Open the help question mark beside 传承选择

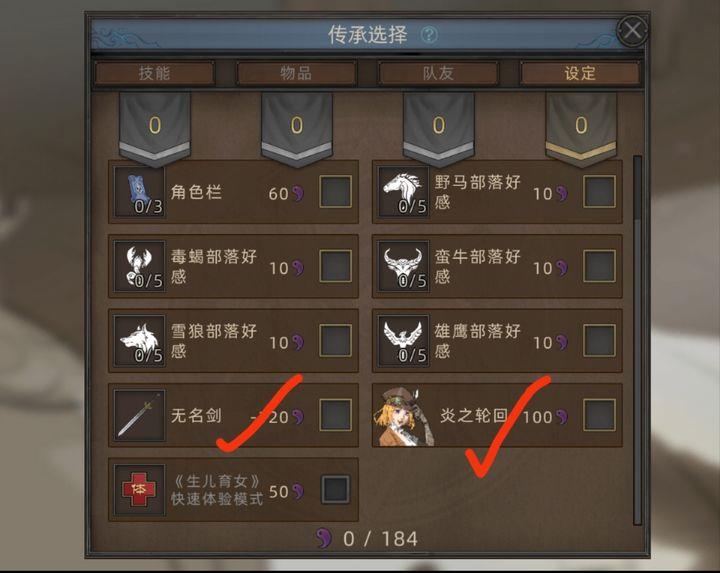point(429,34)
